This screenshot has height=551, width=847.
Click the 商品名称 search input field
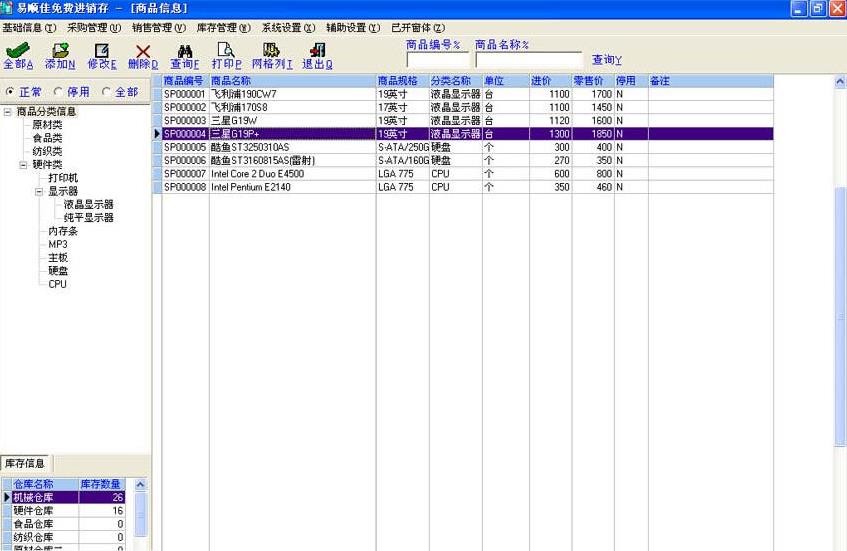point(528,60)
